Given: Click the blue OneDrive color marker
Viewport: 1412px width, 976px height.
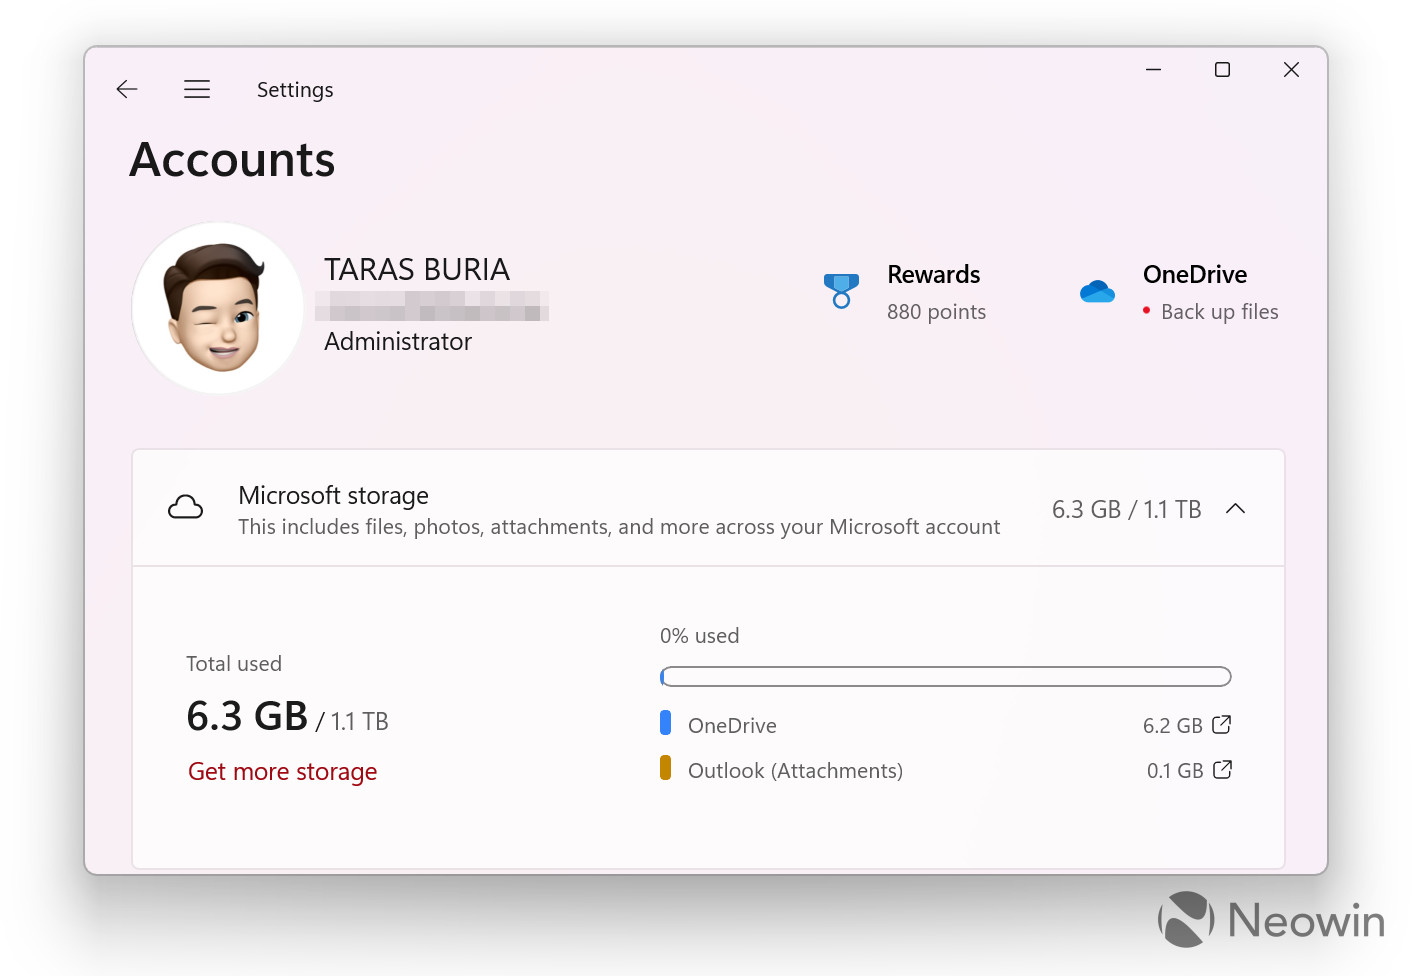Looking at the screenshot, I should [x=665, y=723].
